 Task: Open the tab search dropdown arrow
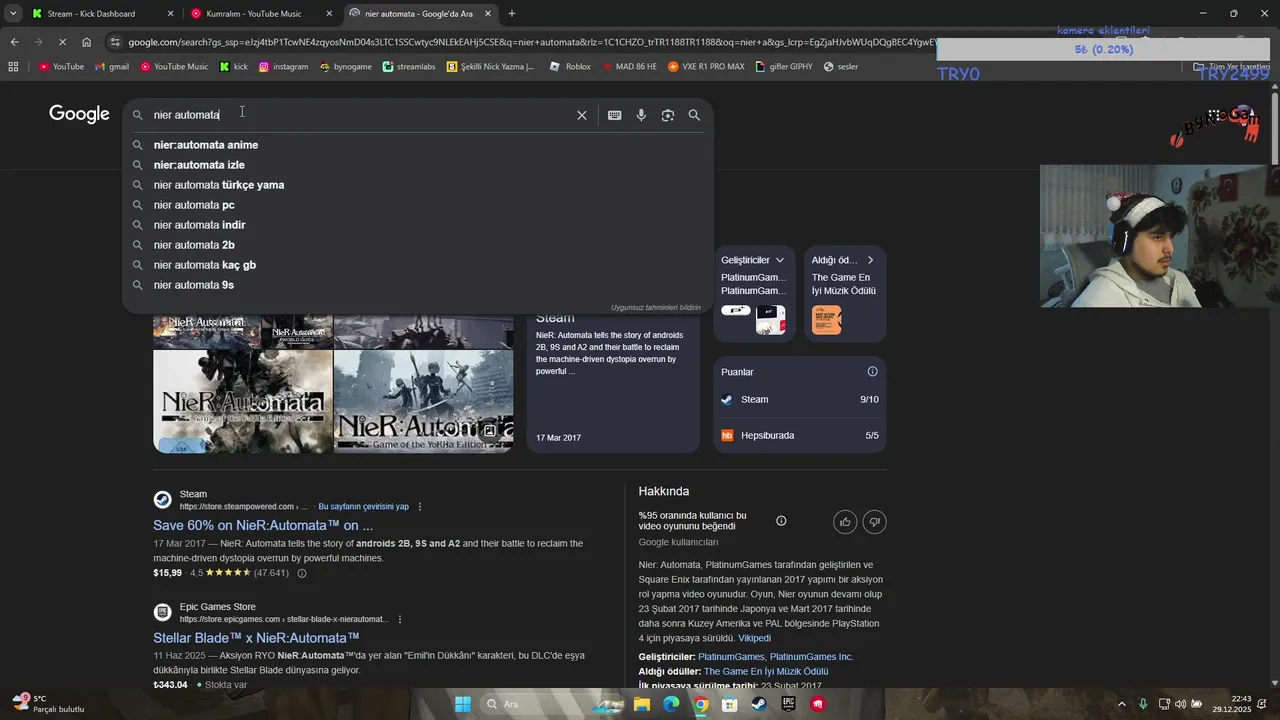[x=13, y=13]
